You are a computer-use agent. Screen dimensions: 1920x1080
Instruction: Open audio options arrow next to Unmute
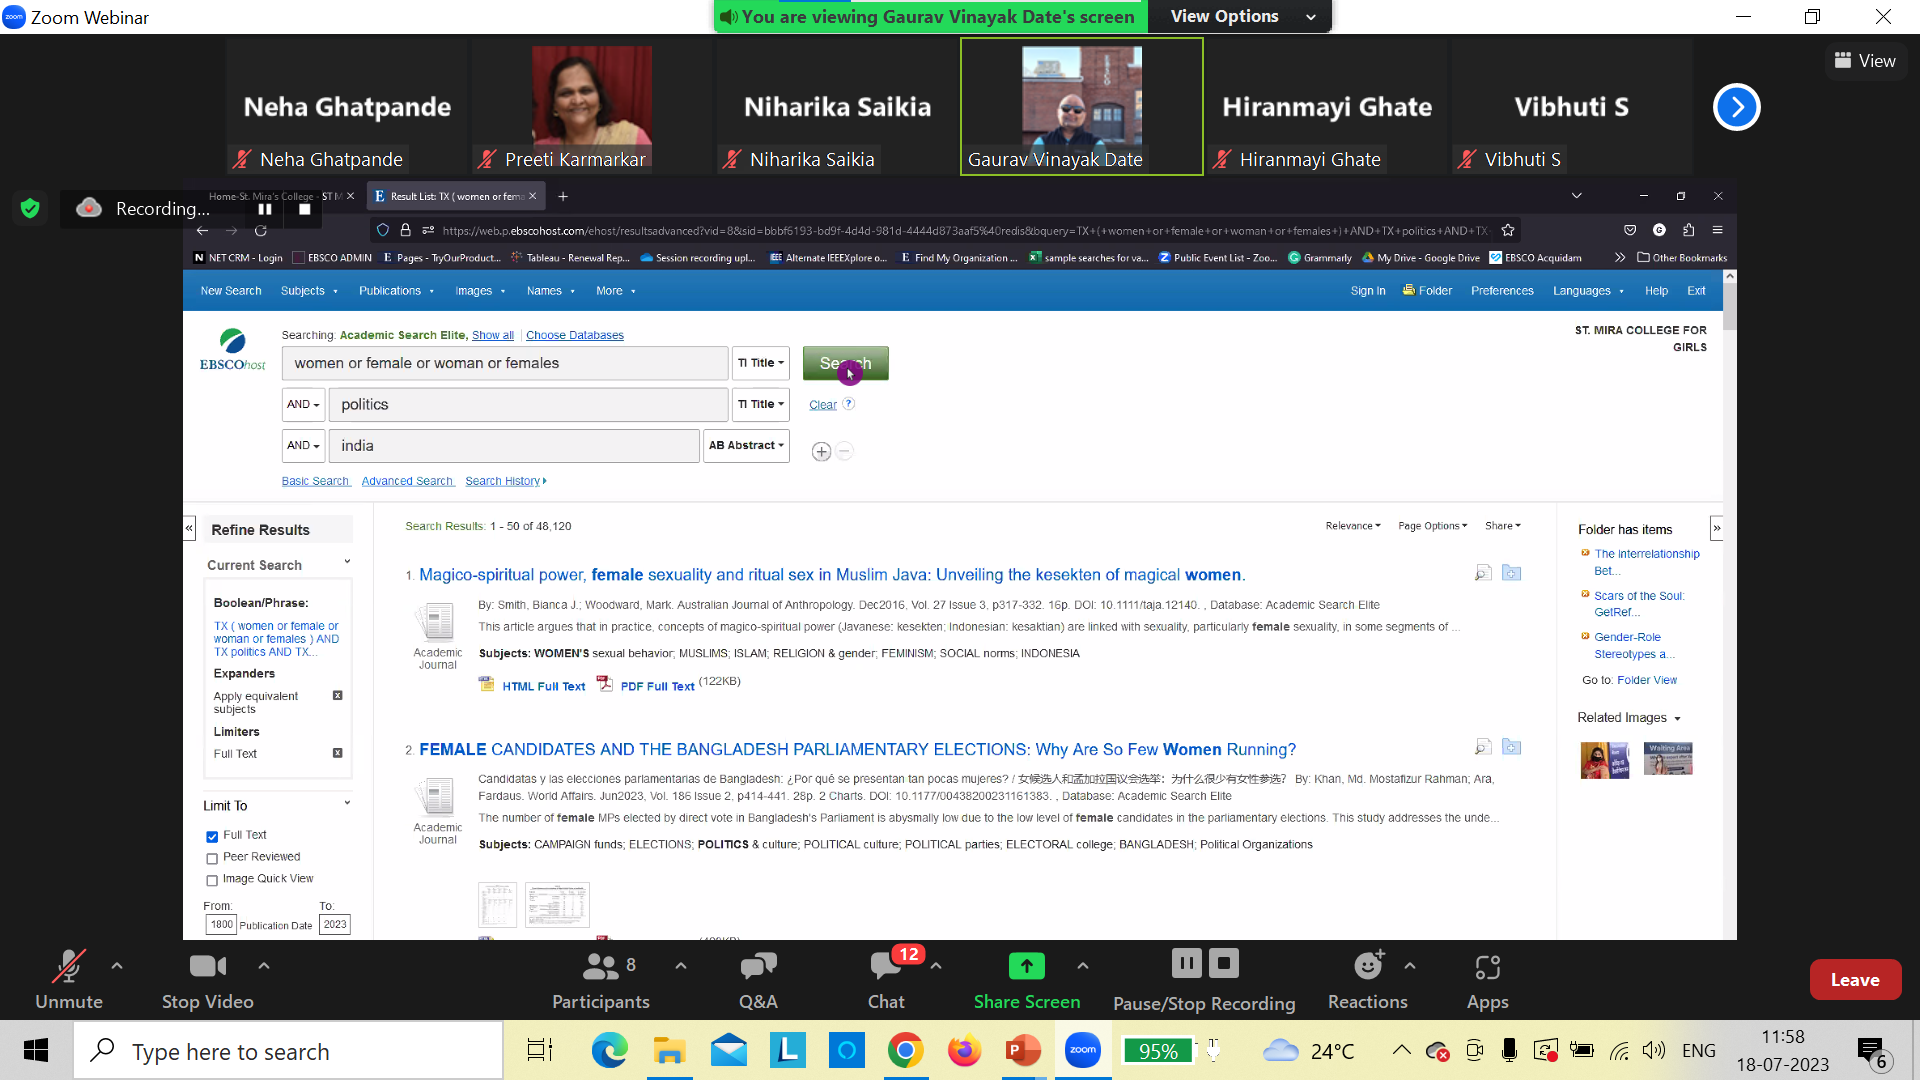pyautogui.click(x=117, y=966)
